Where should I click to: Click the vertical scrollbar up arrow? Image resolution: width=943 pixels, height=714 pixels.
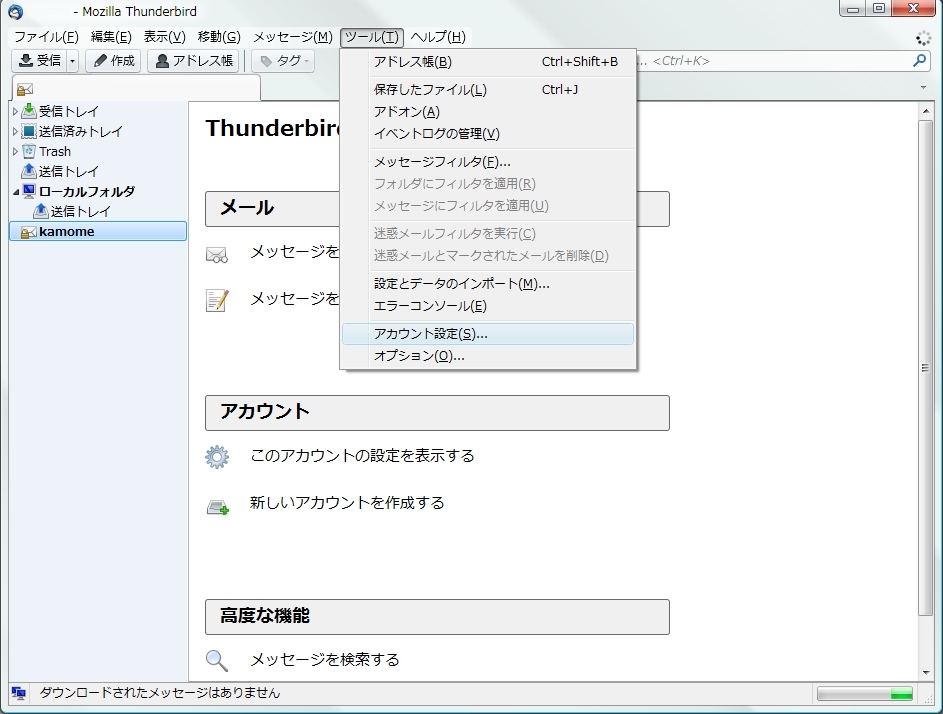(x=925, y=111)
